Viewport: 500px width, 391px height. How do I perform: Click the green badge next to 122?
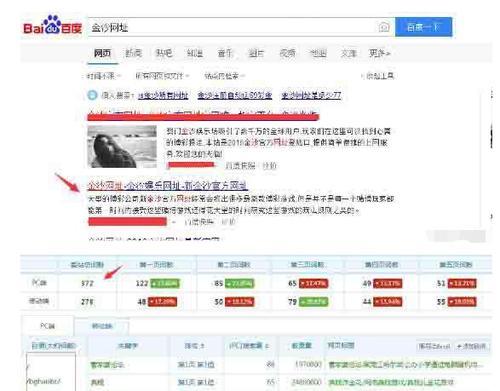click(x=165, y=284)
